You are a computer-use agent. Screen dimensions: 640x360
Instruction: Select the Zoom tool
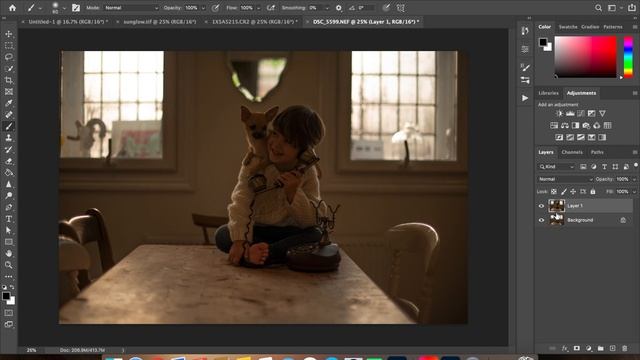point(9,264)
